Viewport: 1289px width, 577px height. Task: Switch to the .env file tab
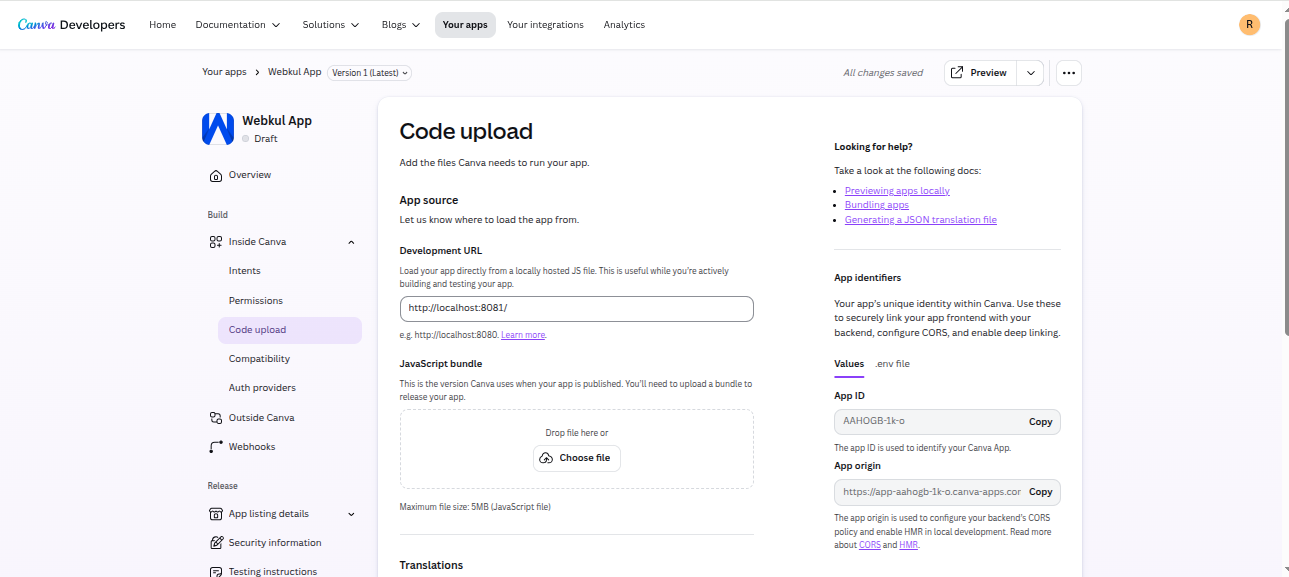click(x=893, y=364)
